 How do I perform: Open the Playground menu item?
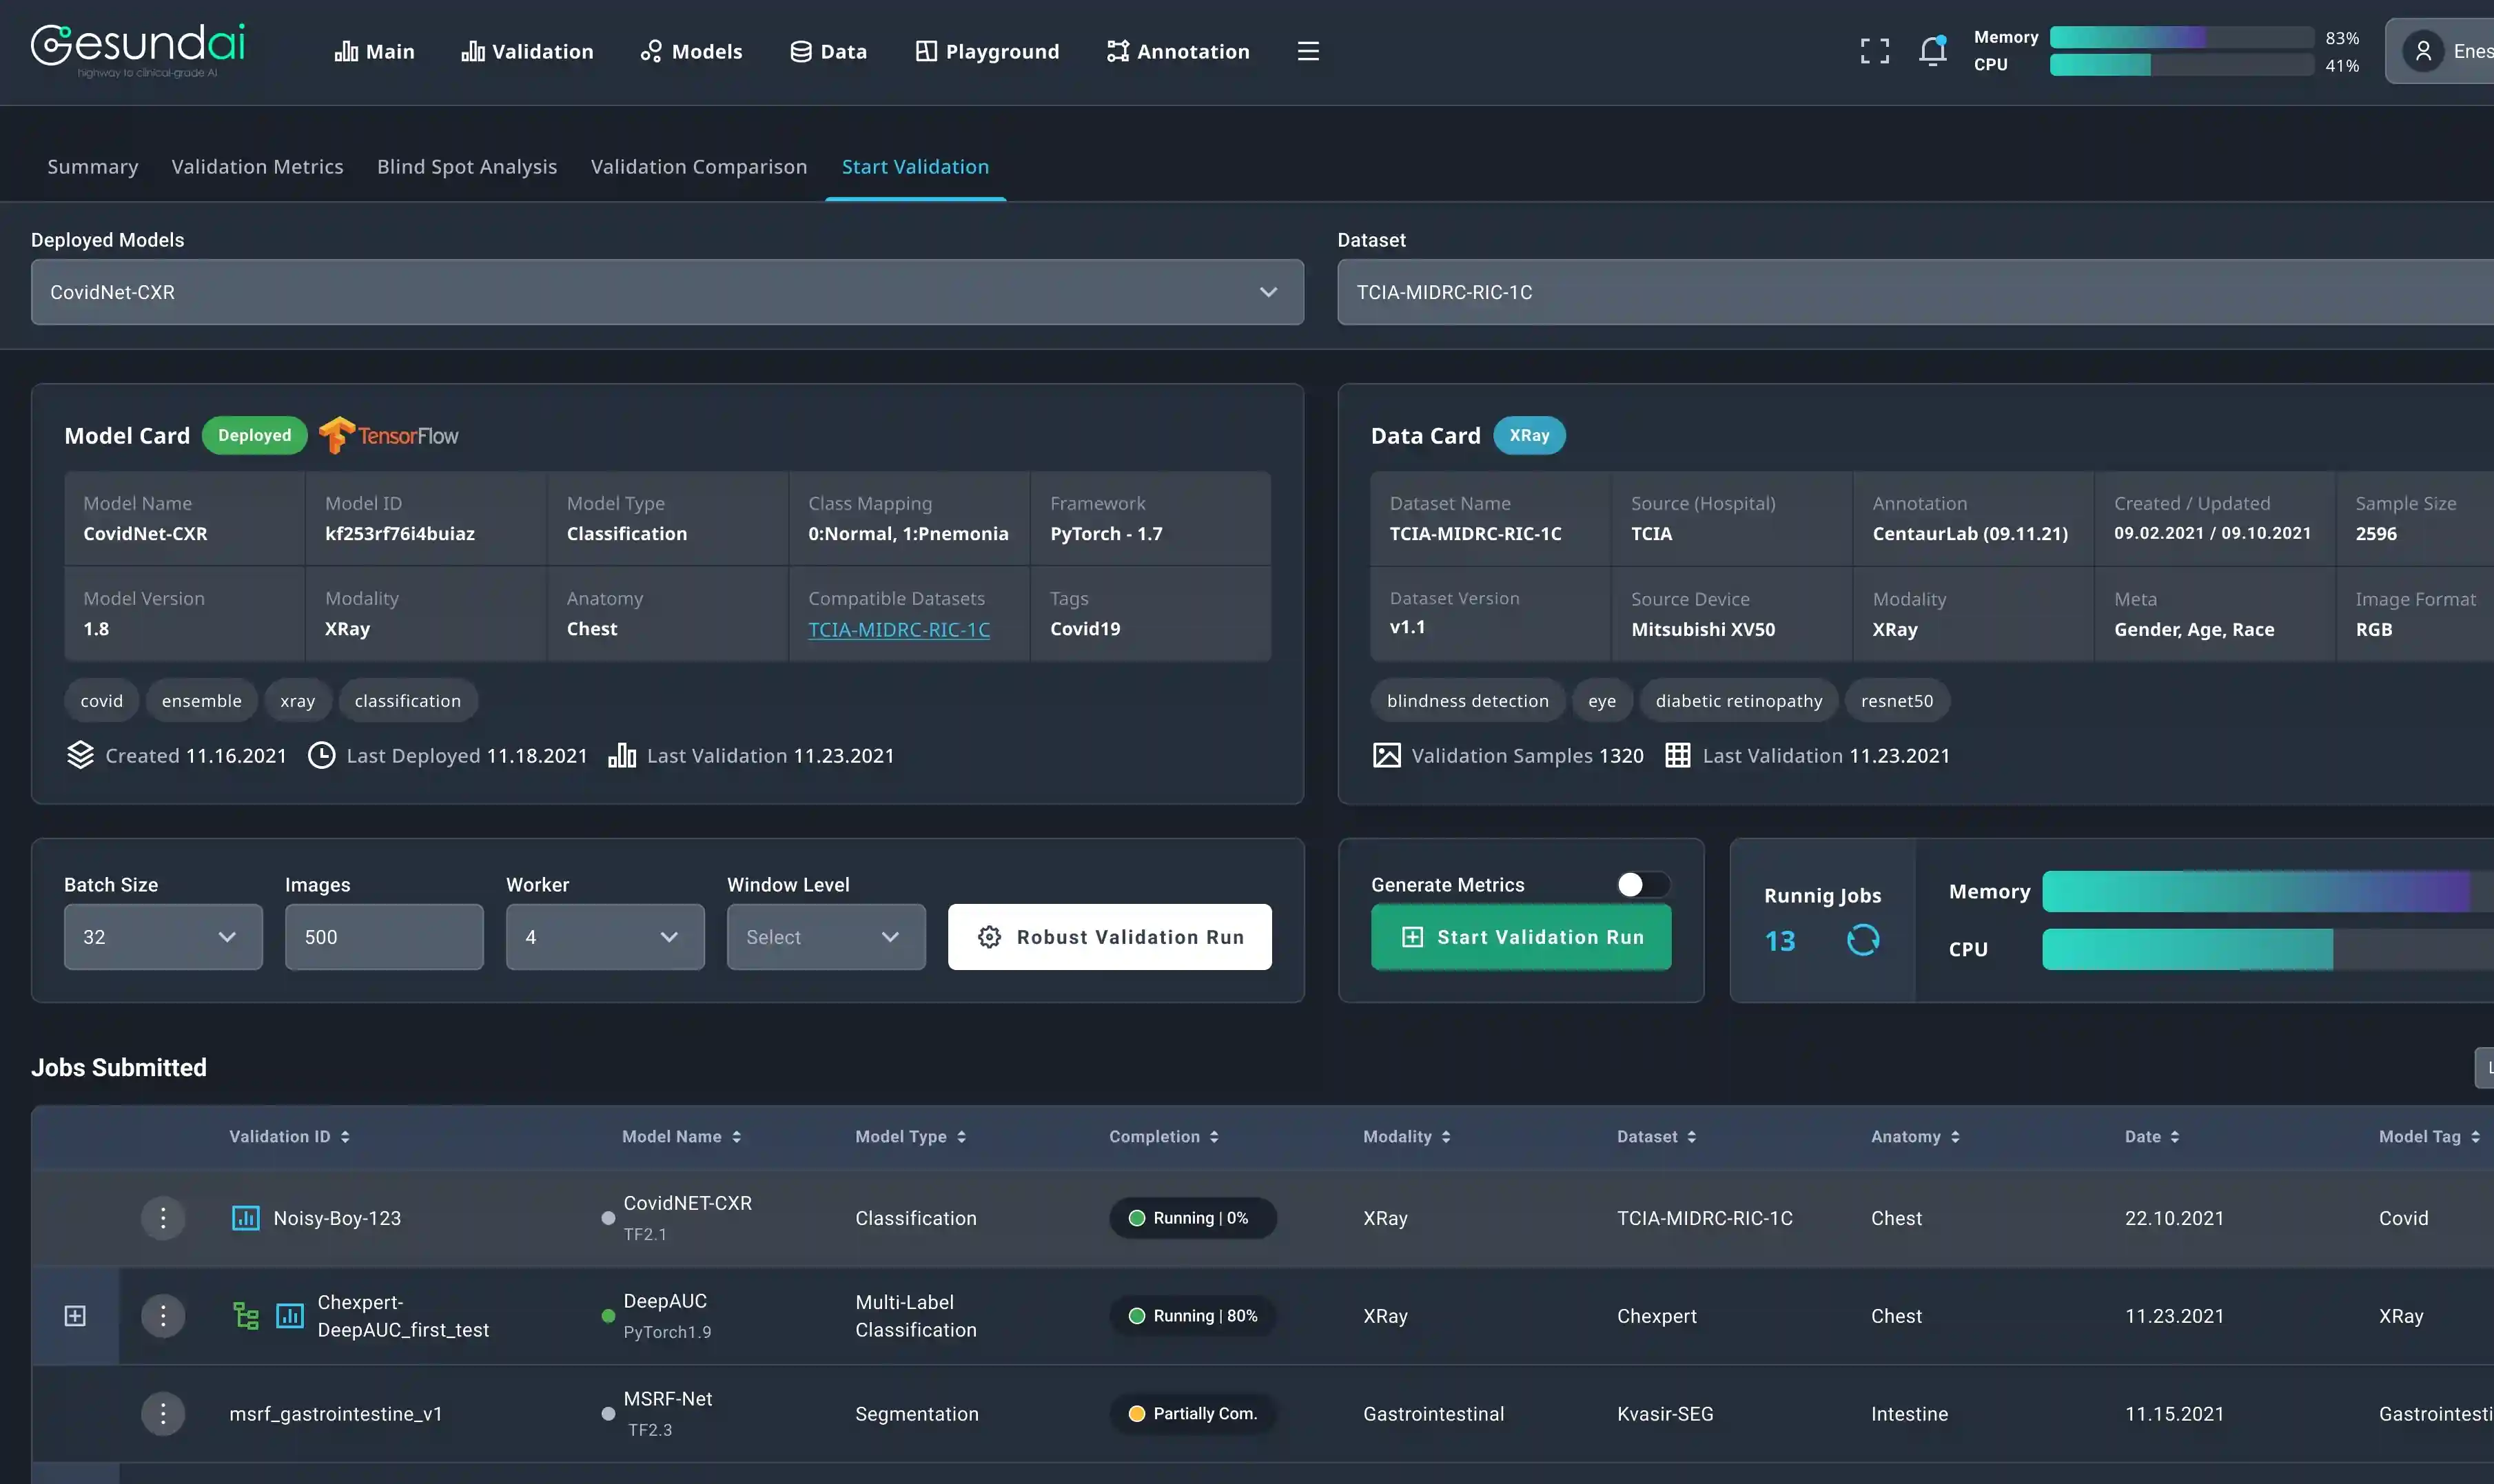tap(987, 51)
